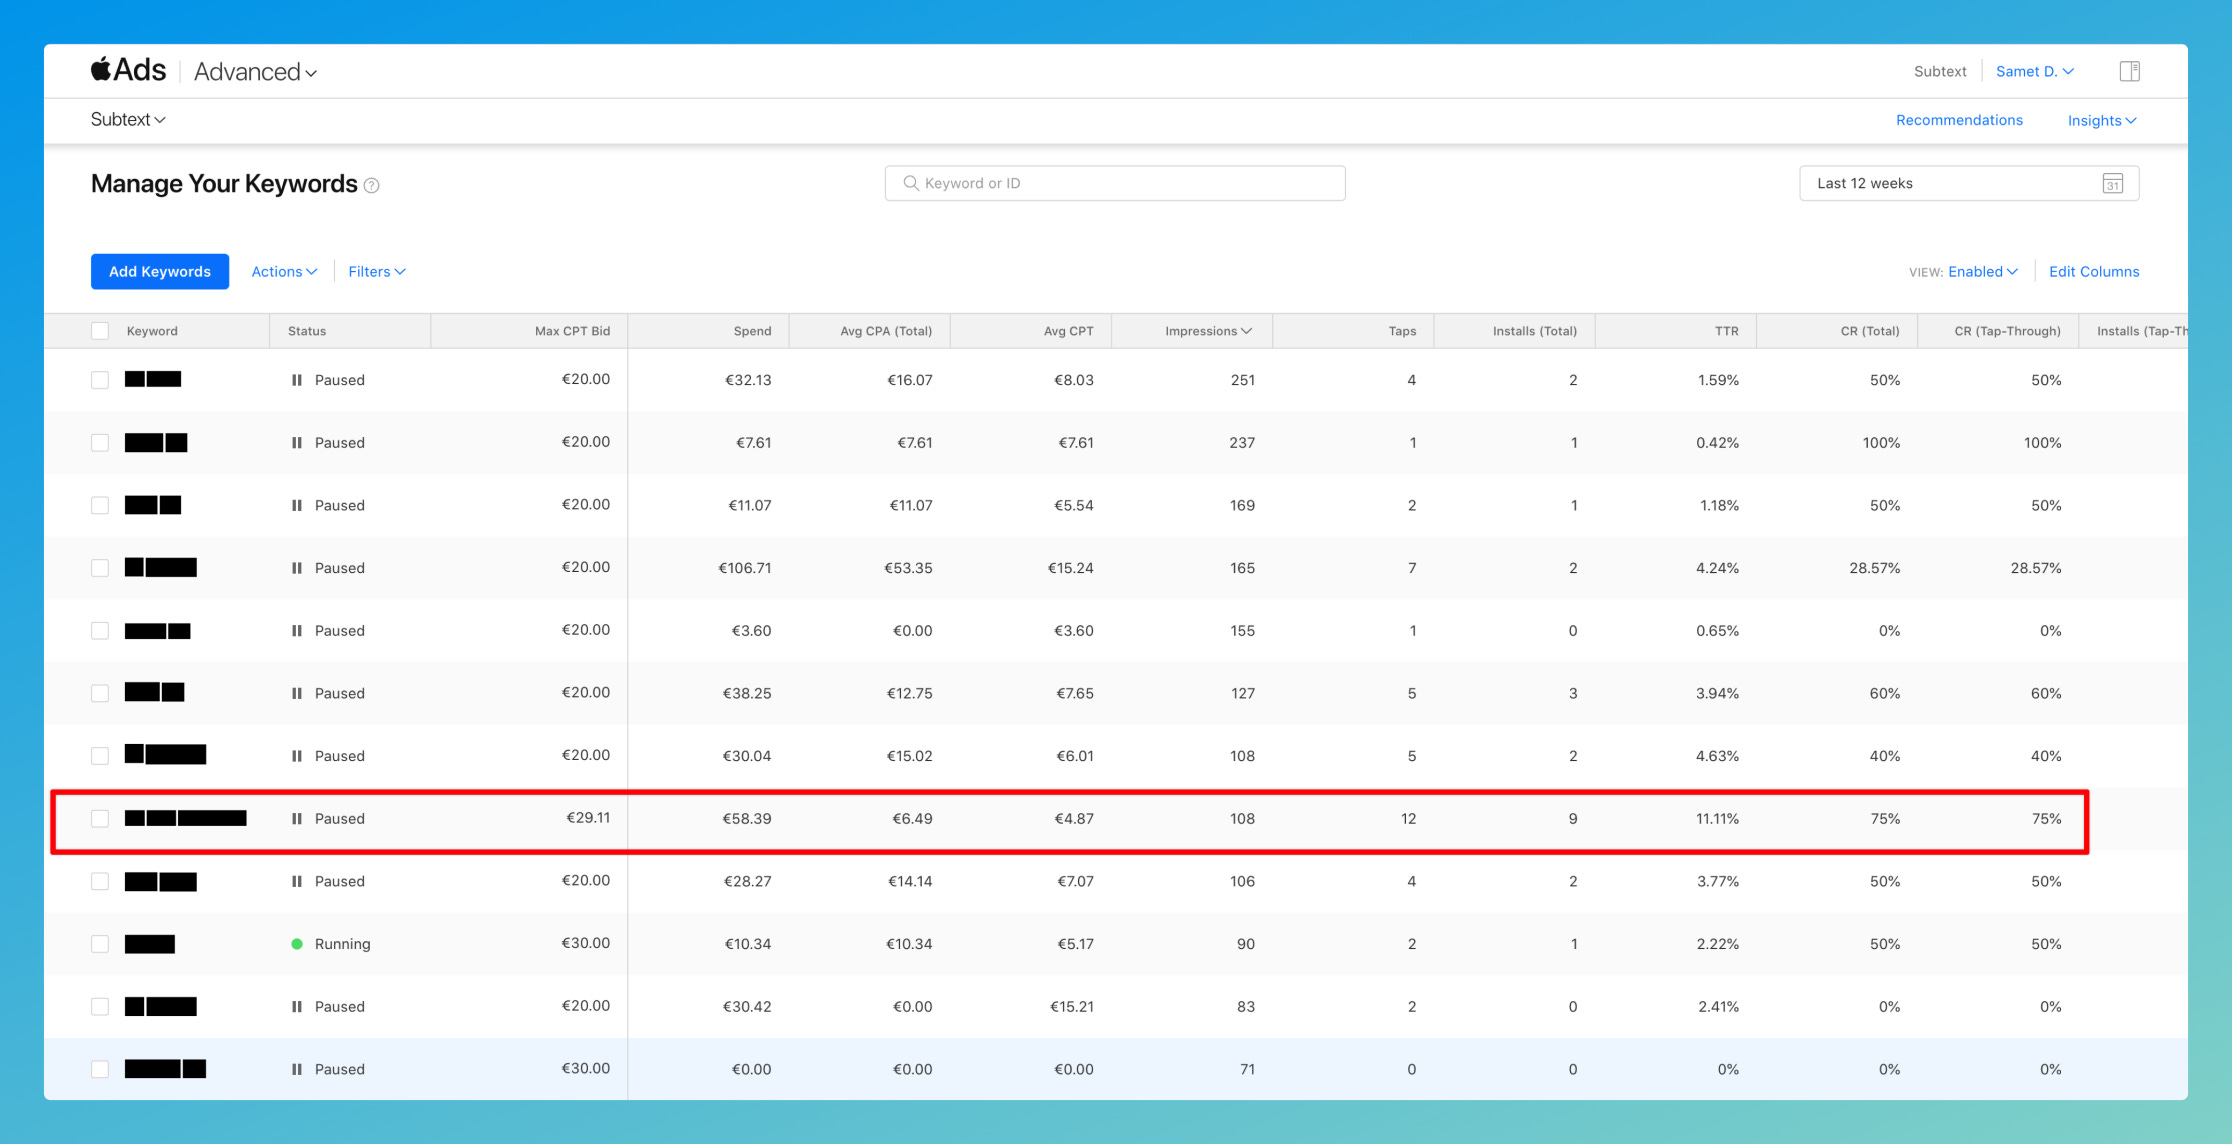
Task: Open the Filters dropdown
Action: (x=377, y=272)
